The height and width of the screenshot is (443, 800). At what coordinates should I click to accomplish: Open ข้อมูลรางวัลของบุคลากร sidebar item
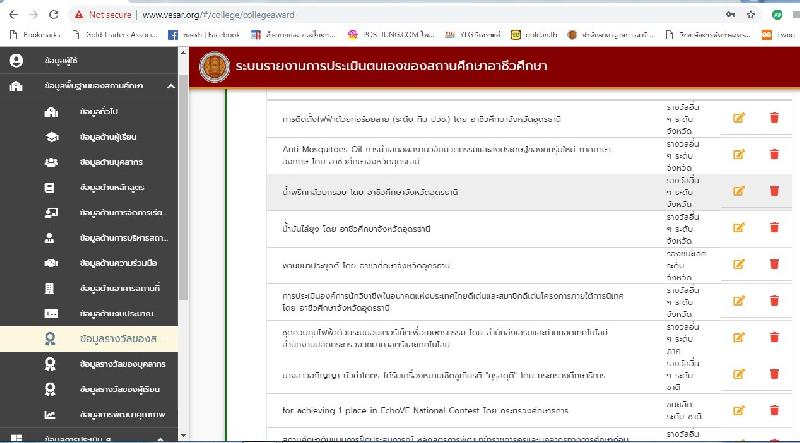click(89, 364)
